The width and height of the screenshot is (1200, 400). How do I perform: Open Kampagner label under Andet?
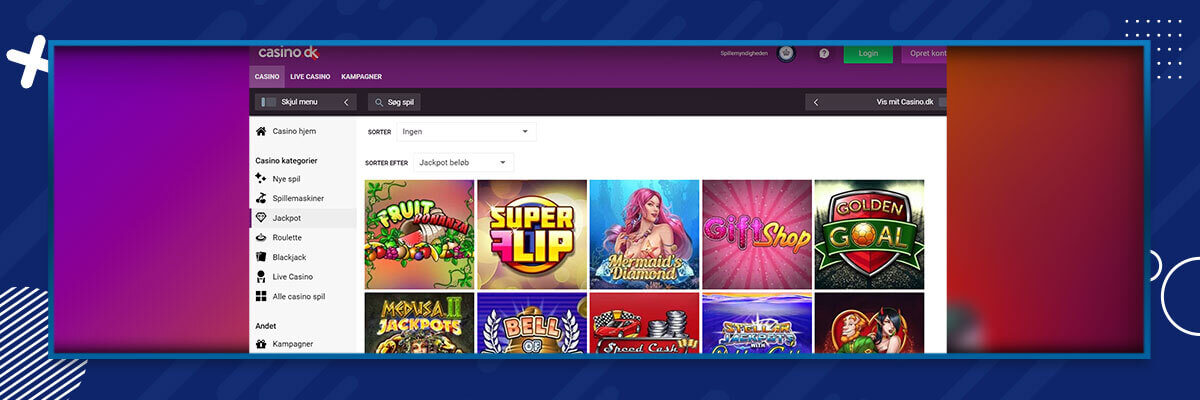[x=293, y=344]
